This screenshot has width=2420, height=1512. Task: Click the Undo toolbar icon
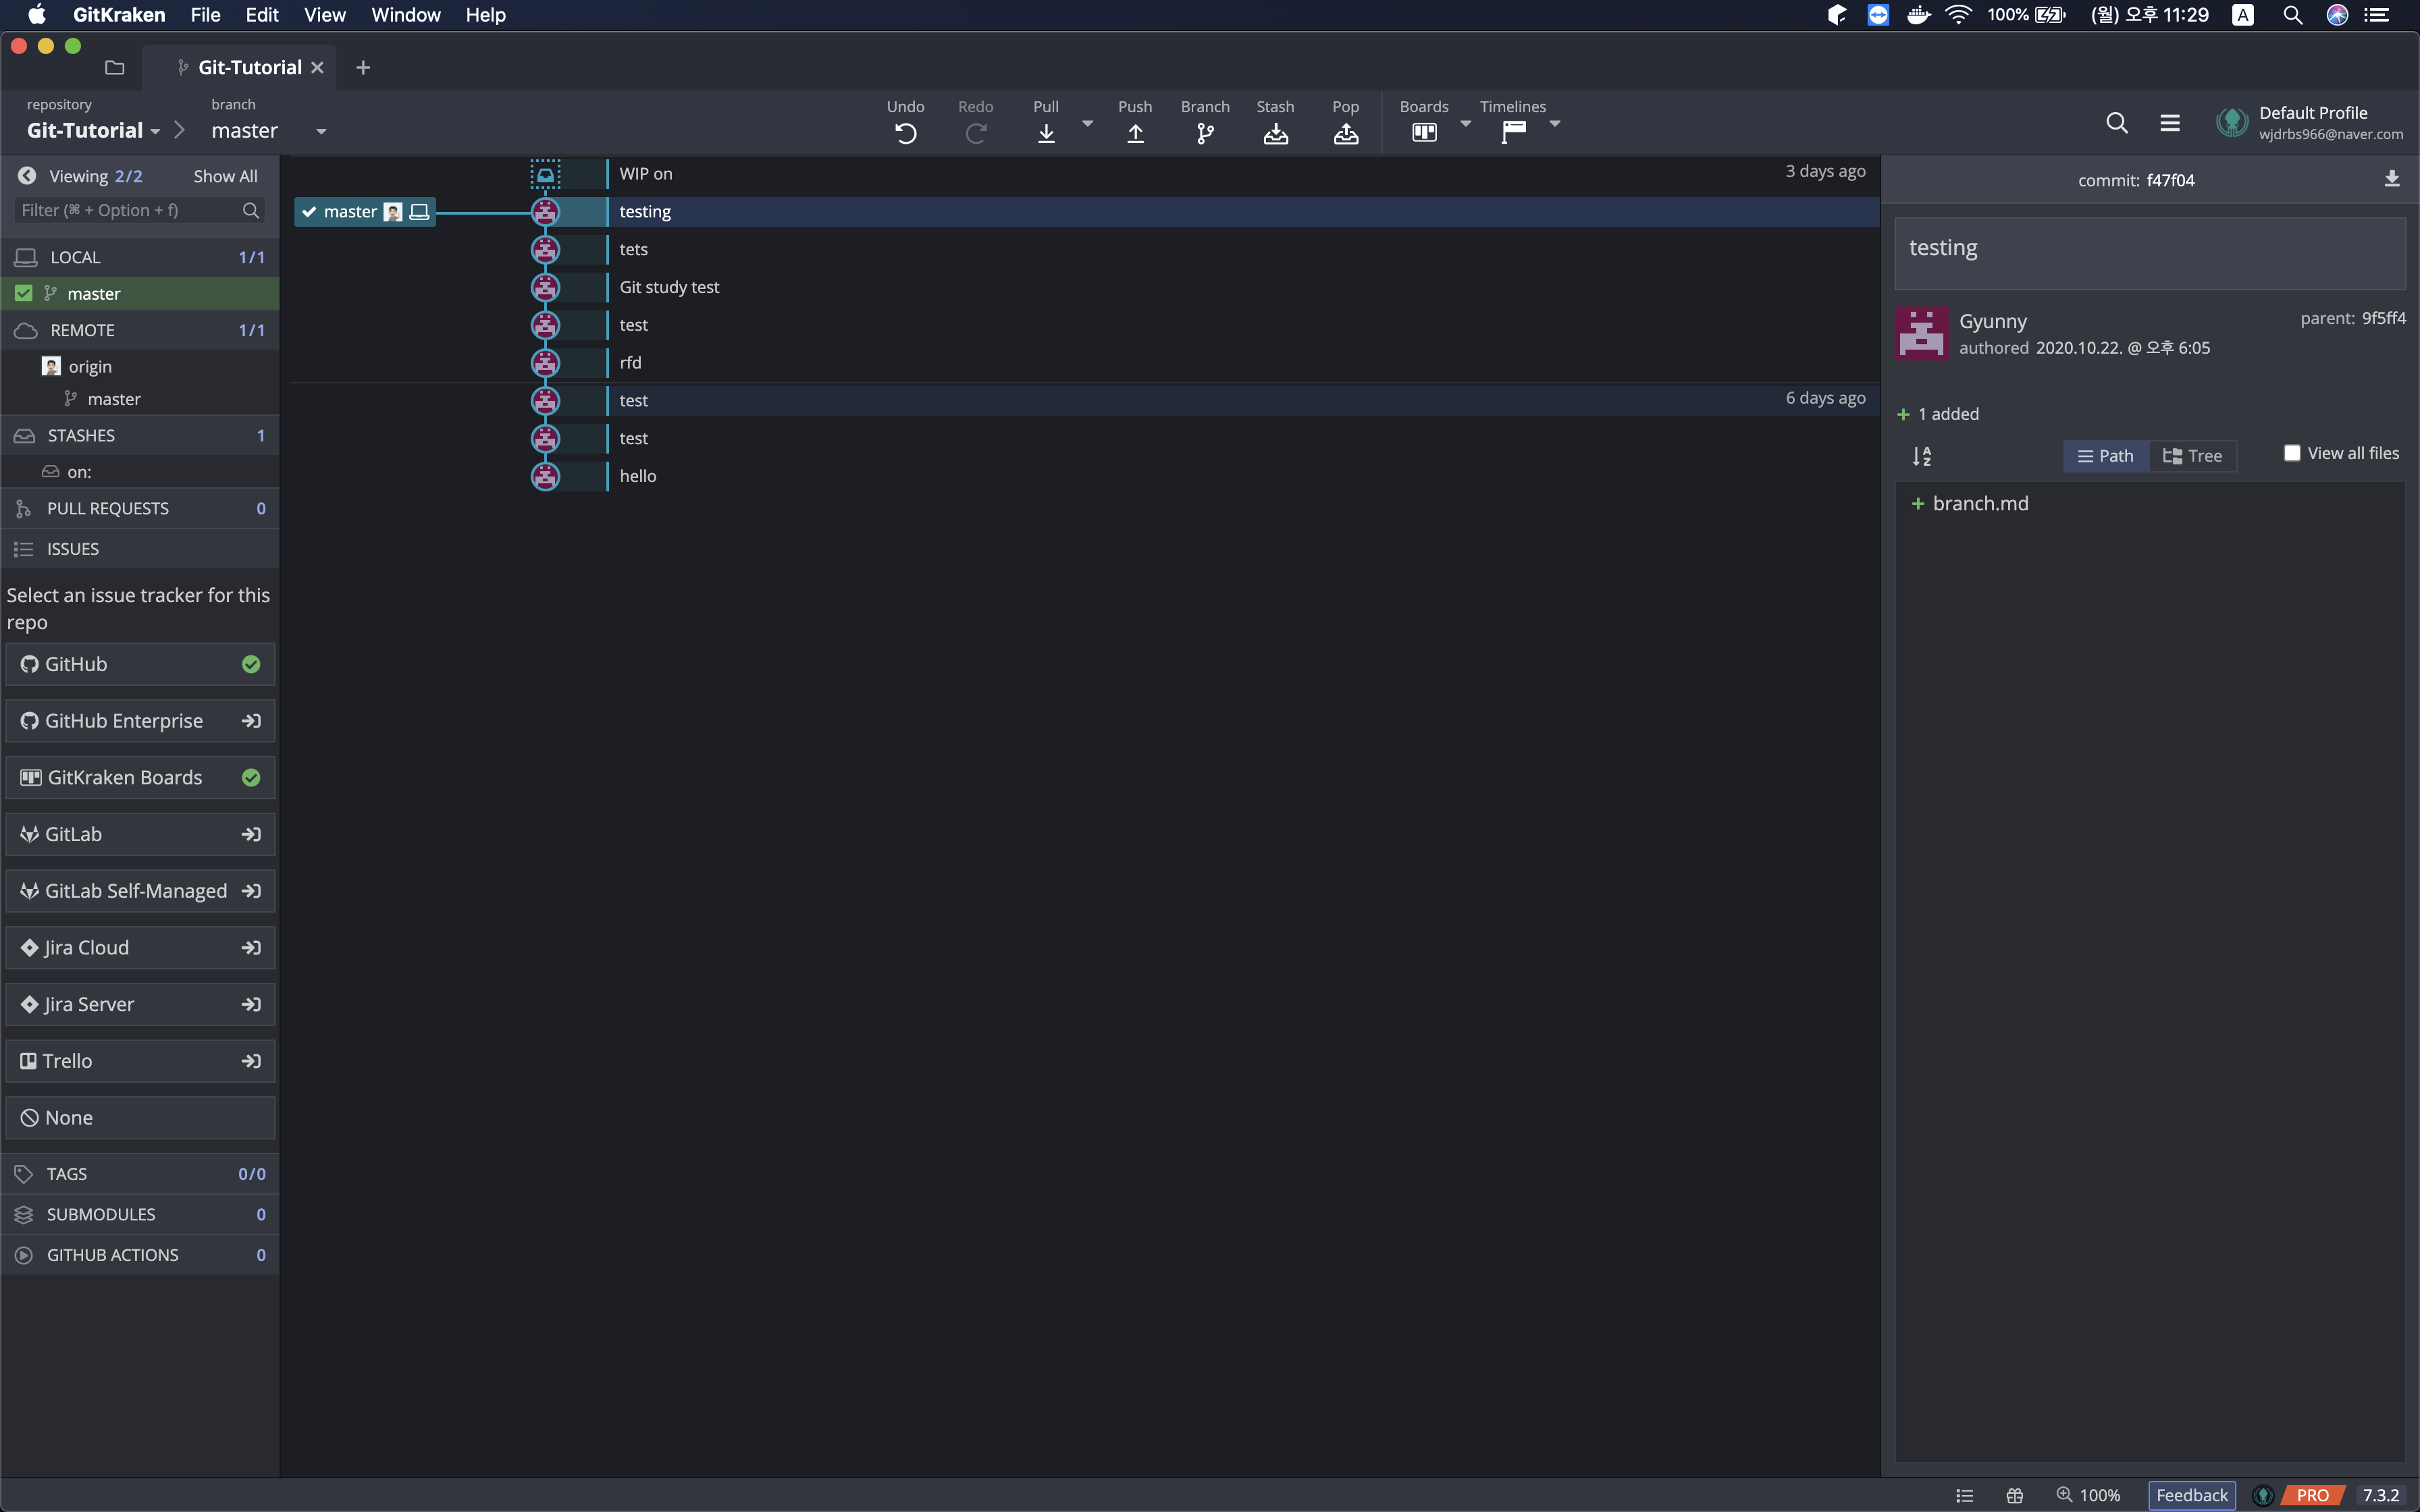click(x=905, y=133)
